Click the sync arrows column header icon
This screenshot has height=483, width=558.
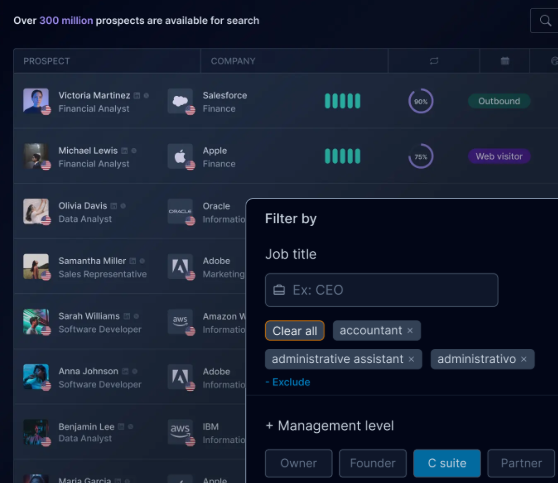pos(434,61)
